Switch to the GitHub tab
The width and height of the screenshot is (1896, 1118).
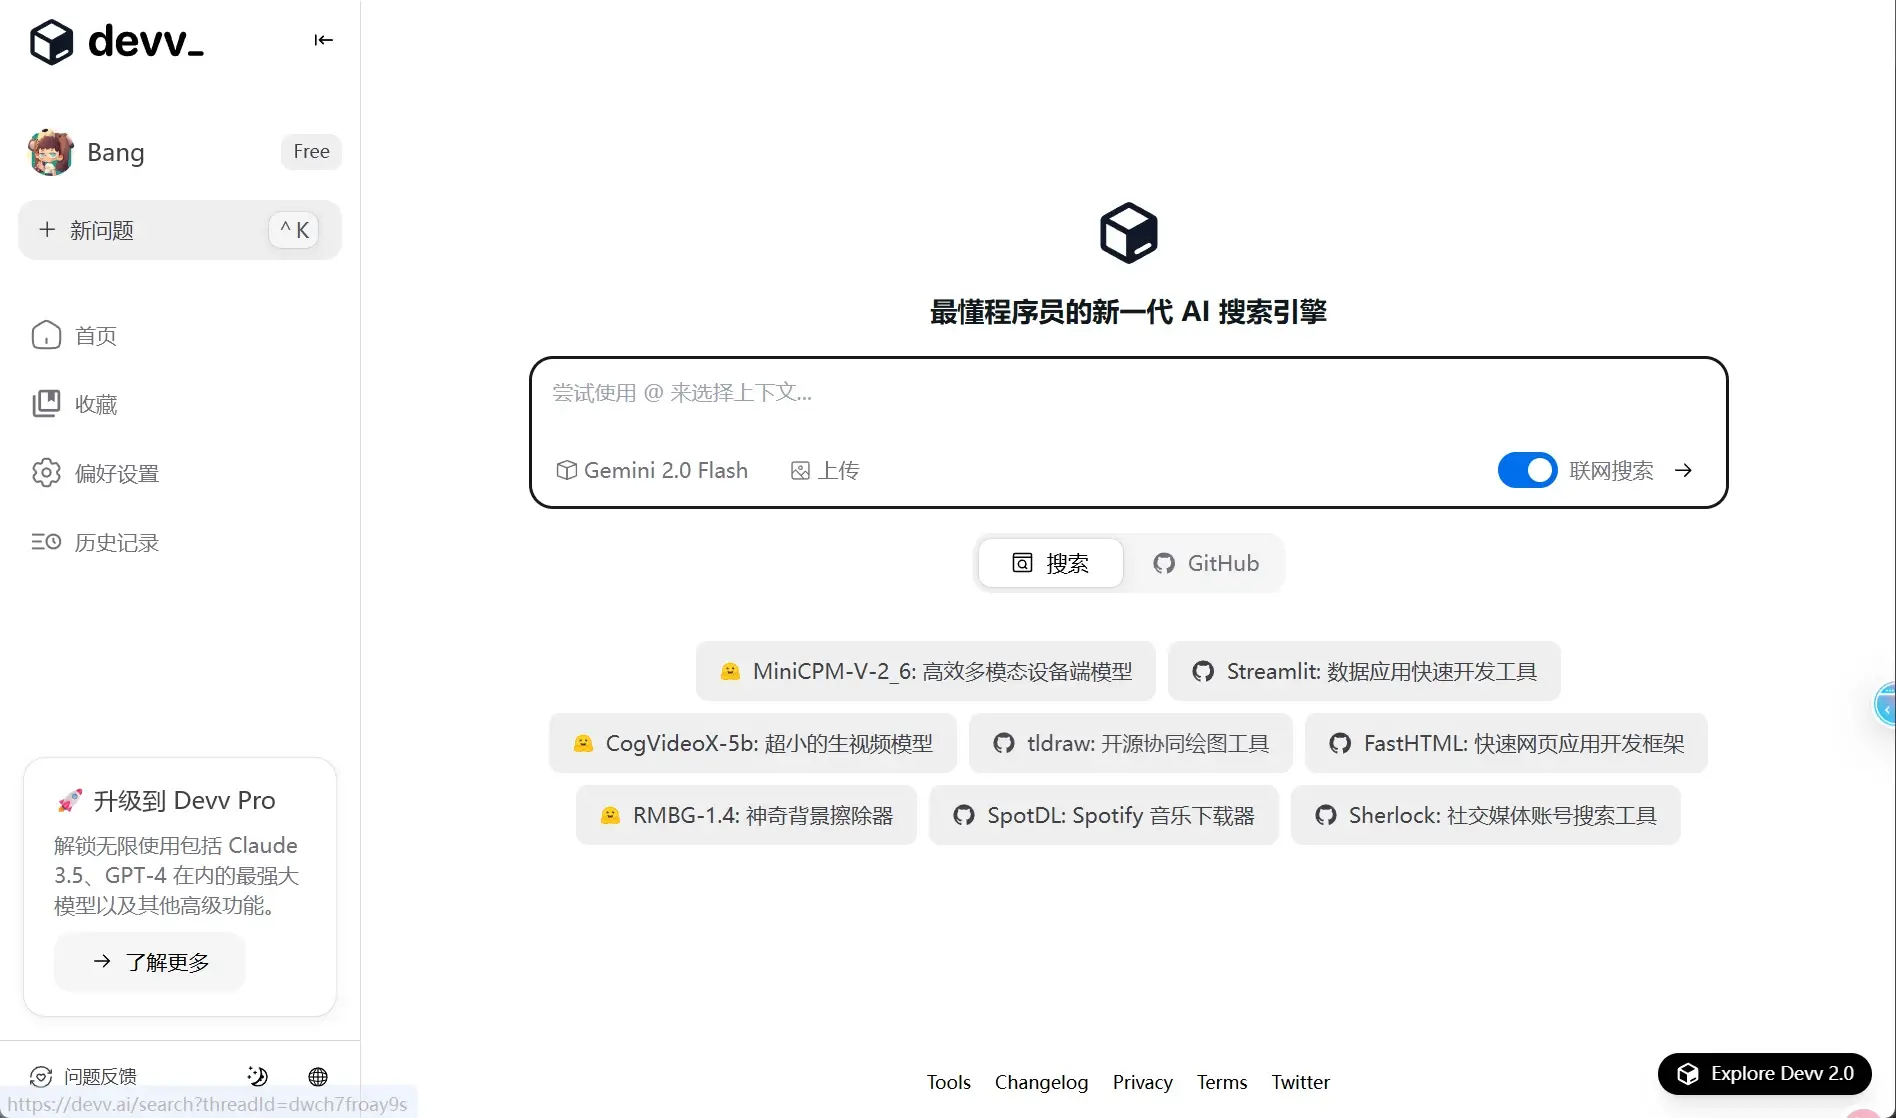1205,563
